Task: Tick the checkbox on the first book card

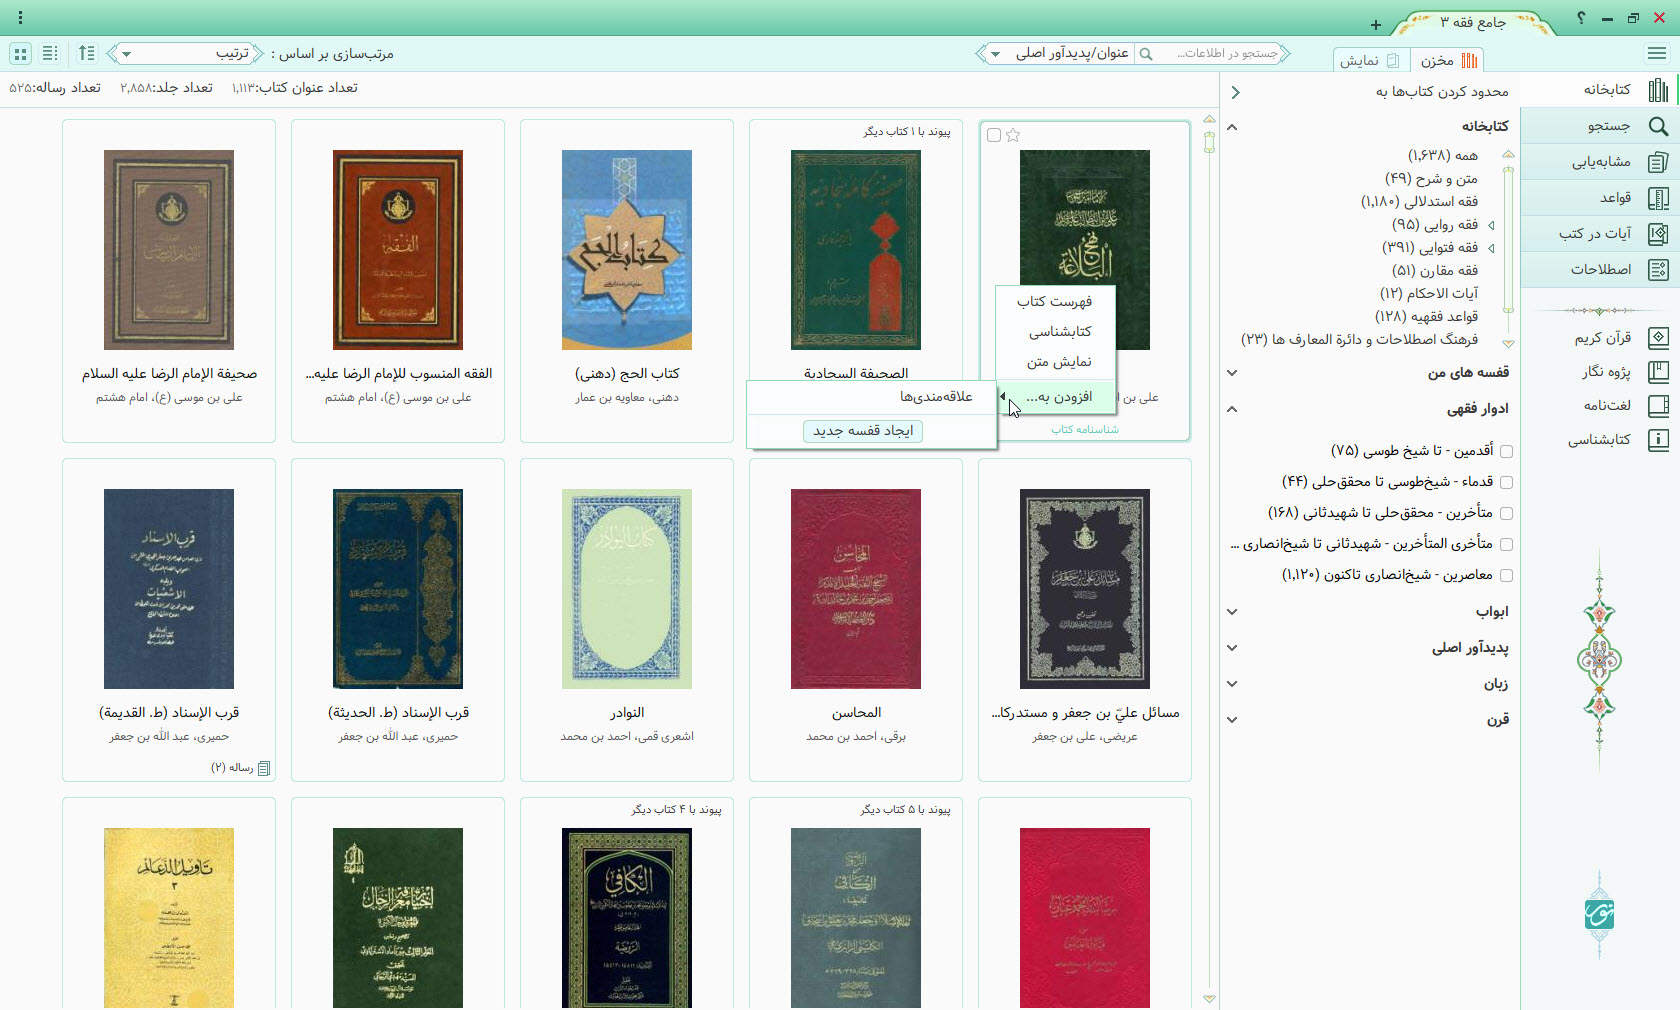Action: click(994, 135)
